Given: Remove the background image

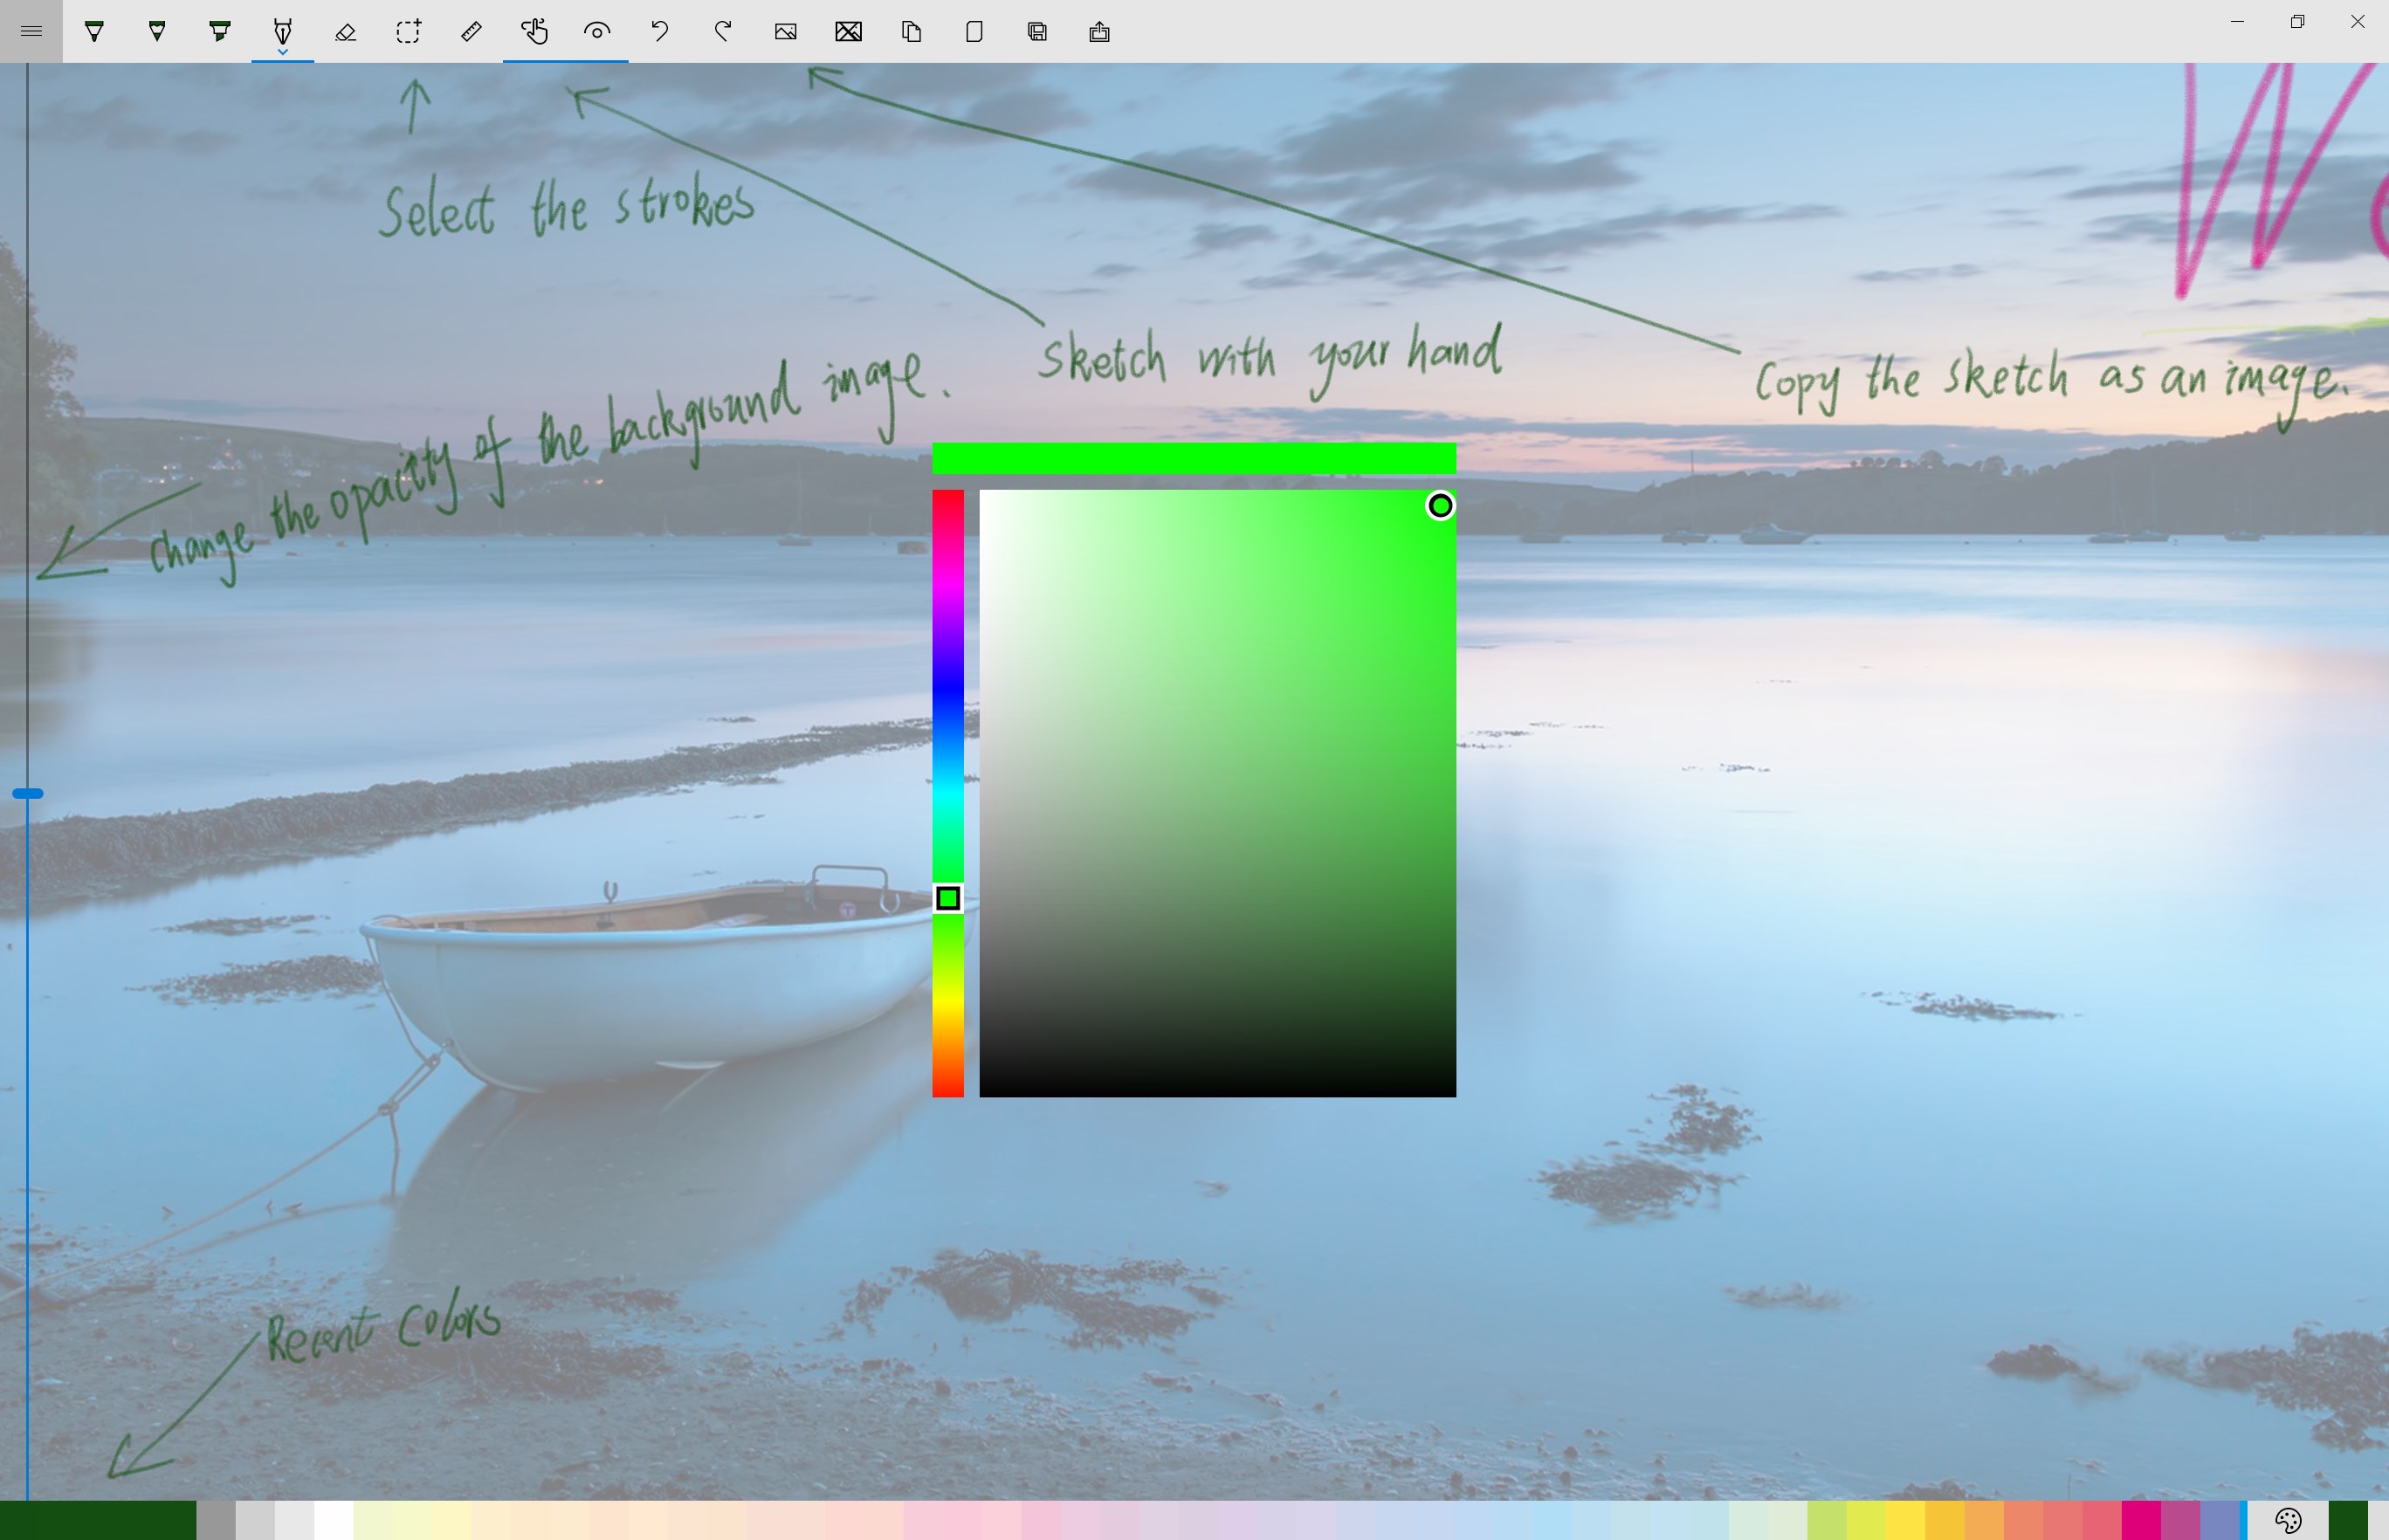Looking at the screenshot, I should click(x=848, y=31).
